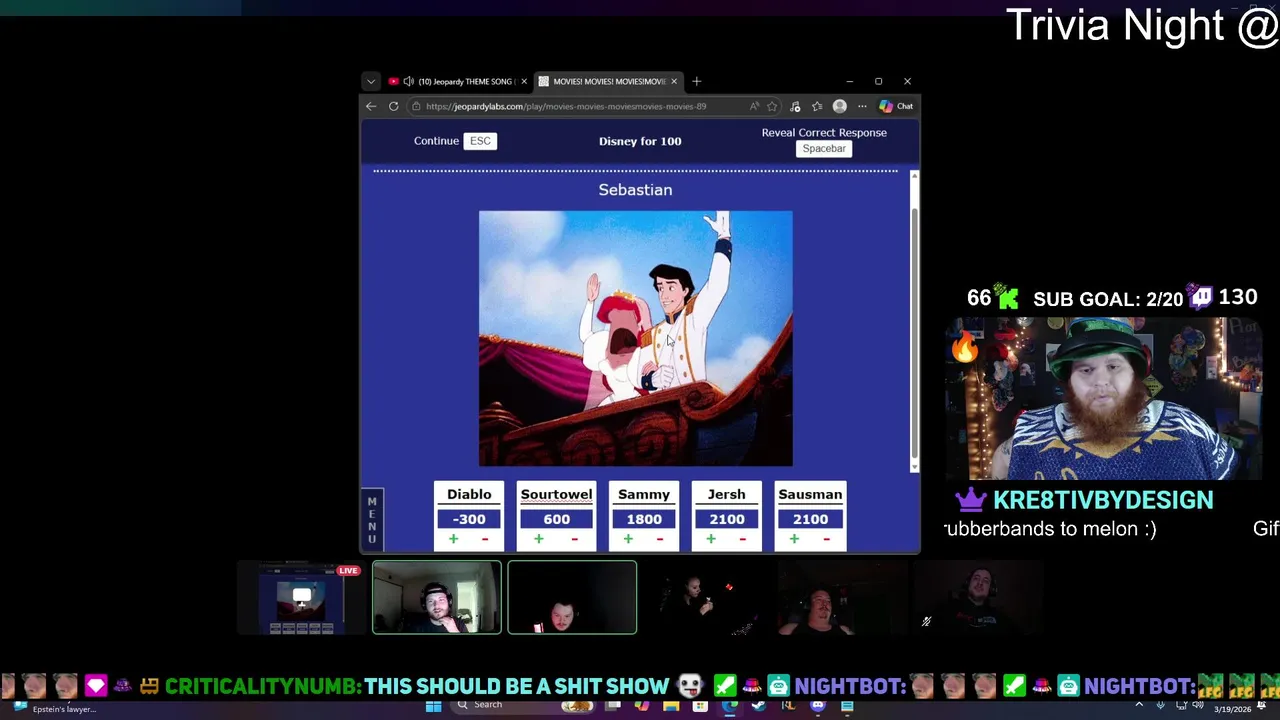This screenshot has height=720, width=1280.
Task: Reload the page with refresh icon
Action: click(394, 106)
